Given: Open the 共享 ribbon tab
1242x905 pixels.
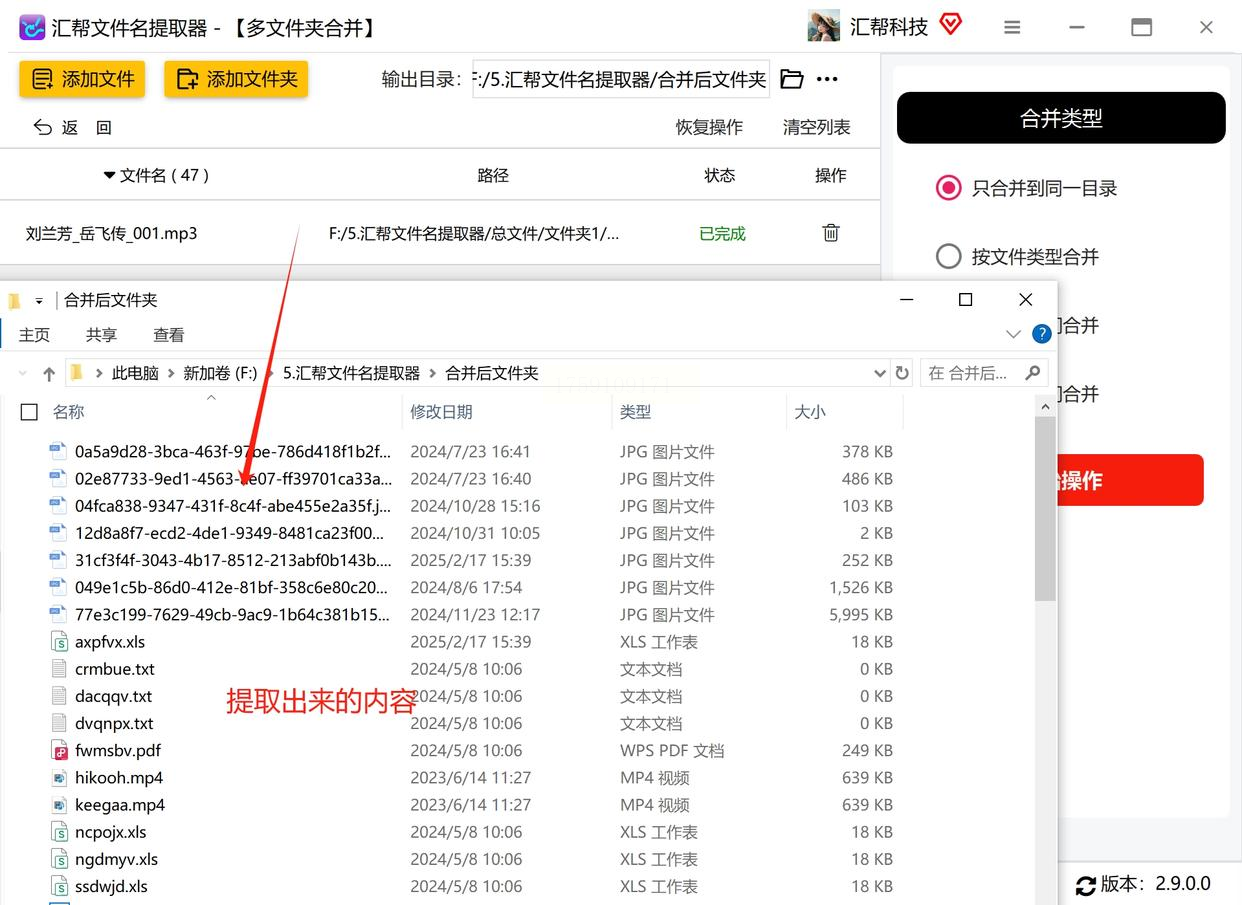Looking at the screenshot, I should pos(101,335).
